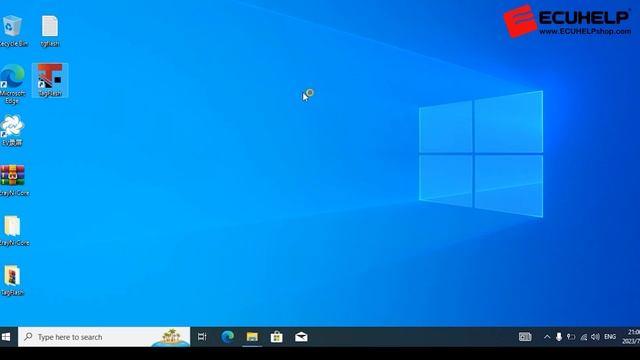
Task: Open File Explorer from the taskbar
Action: [252, 337]
